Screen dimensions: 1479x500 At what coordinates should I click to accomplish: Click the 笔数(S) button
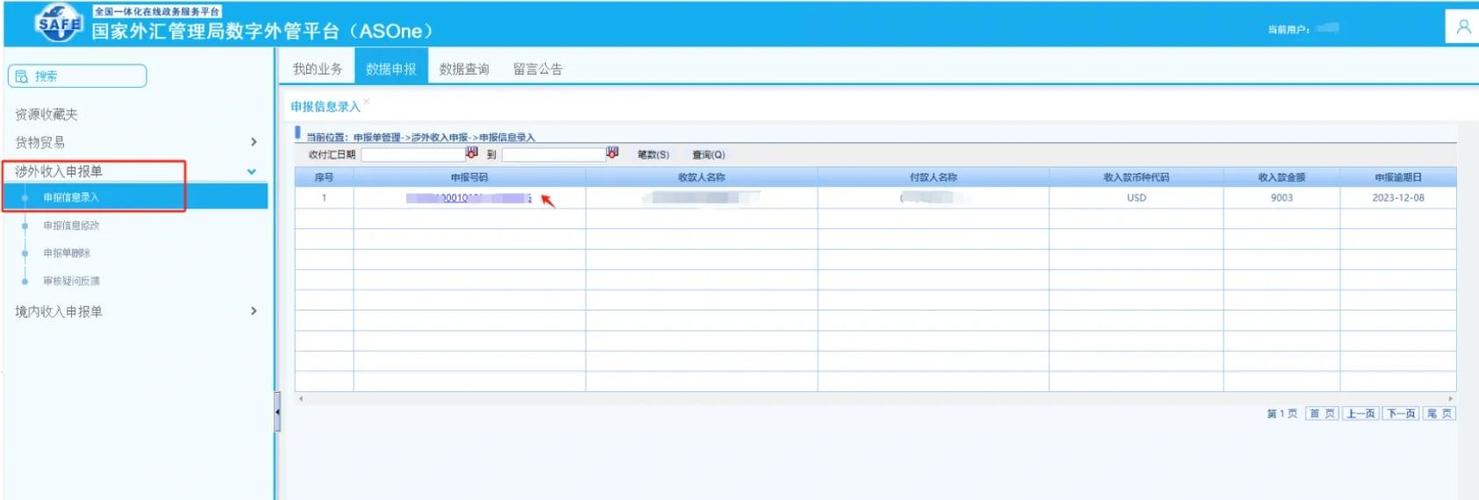point(653,155)
